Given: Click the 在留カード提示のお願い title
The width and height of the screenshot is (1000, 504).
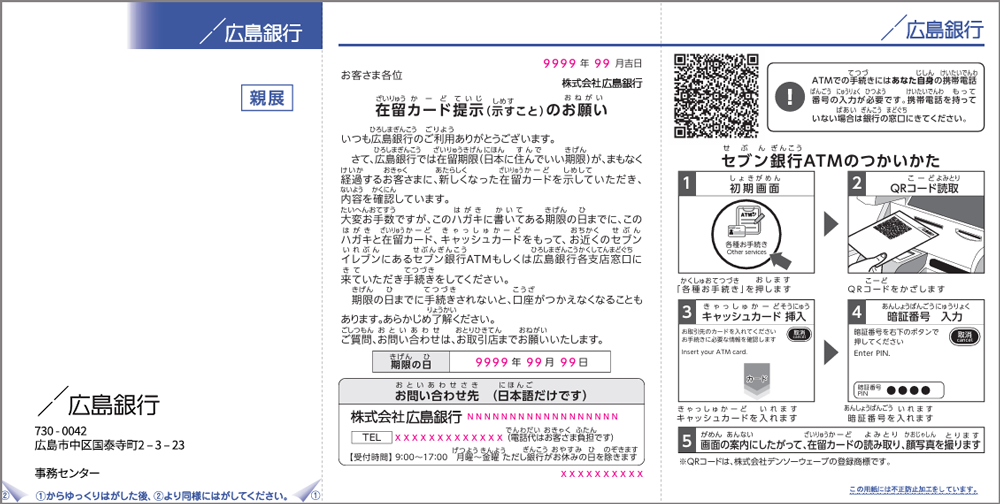Looking at the screenshot, I should [x=491, y=110].
